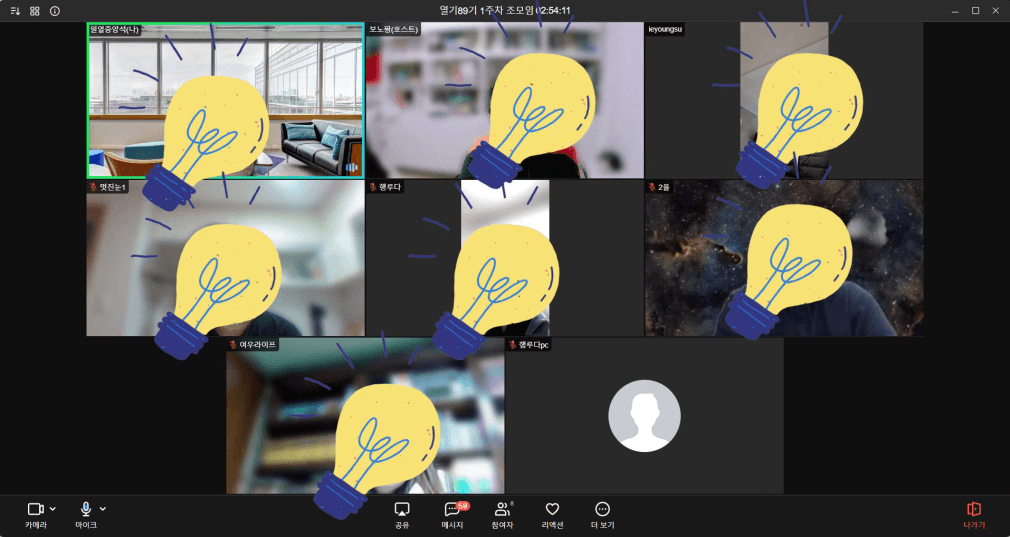Open the participants (참여자) list
The image size is (1010, 537).
tap(502, 516)
